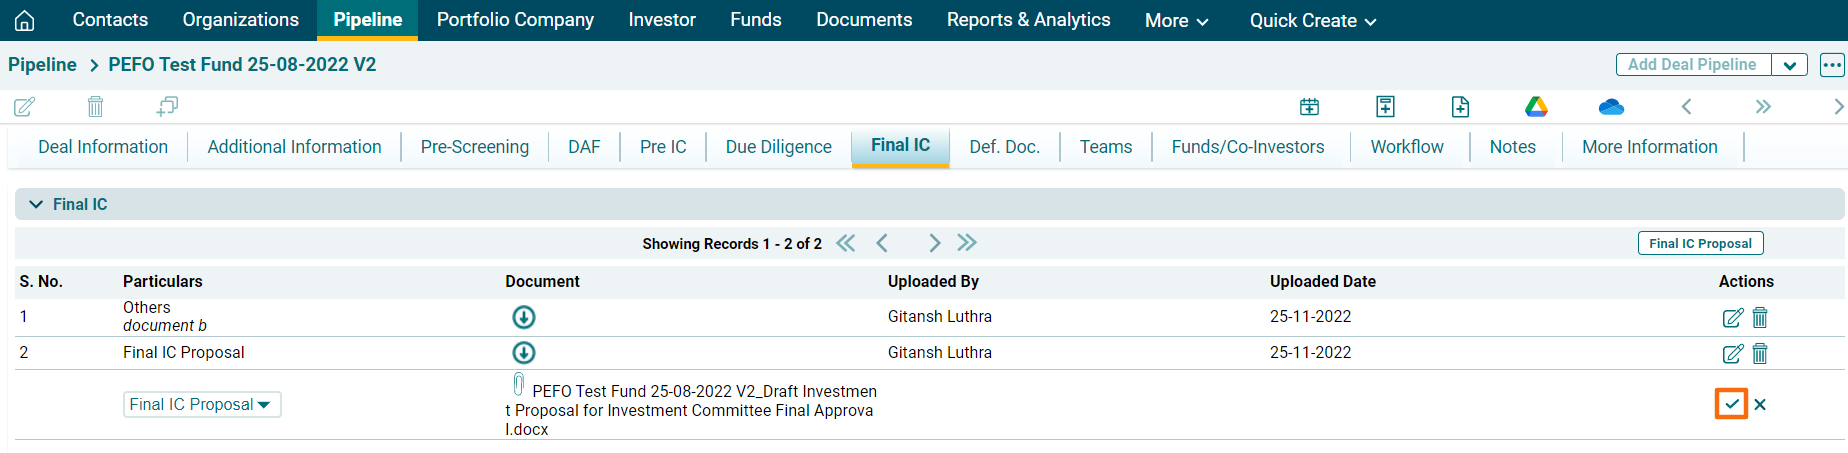Click the trash icon in the top toolbar

pyautogui.click(x=95, y=106)
